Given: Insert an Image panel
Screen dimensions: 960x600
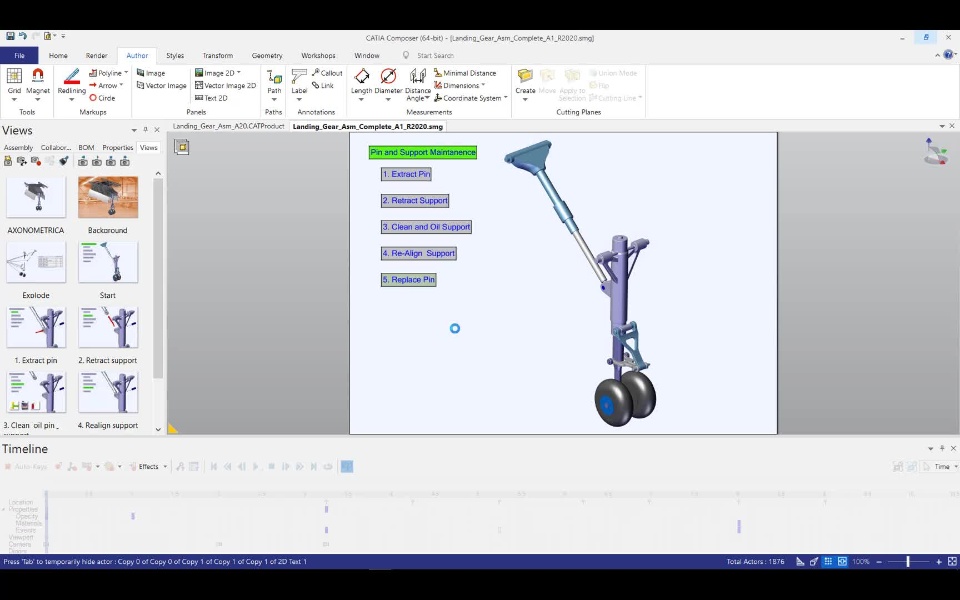Looking at the screenshot, I should coord(151,73).
